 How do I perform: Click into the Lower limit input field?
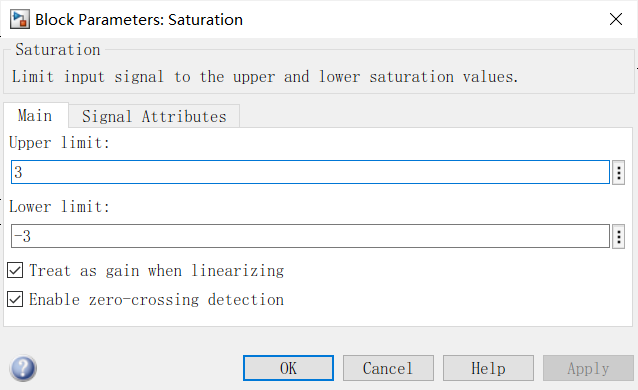point(310,236)
